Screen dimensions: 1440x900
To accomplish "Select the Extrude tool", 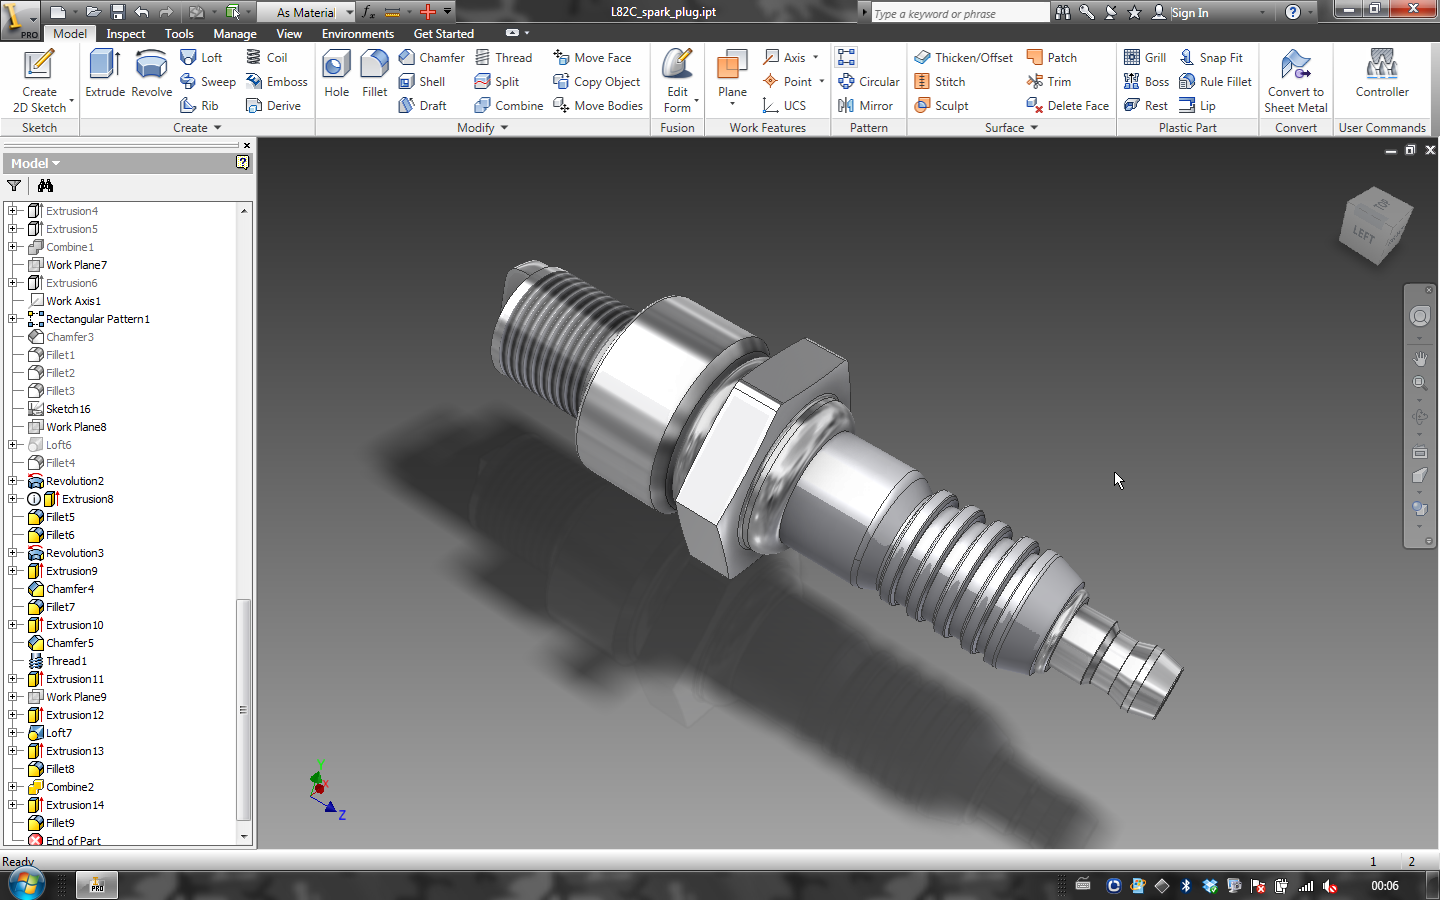I will [x=105, y=73].
